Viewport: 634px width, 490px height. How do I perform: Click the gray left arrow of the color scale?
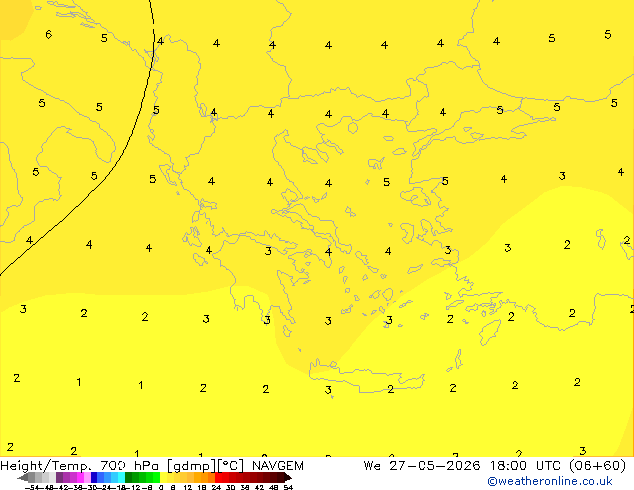pos(23,477)
